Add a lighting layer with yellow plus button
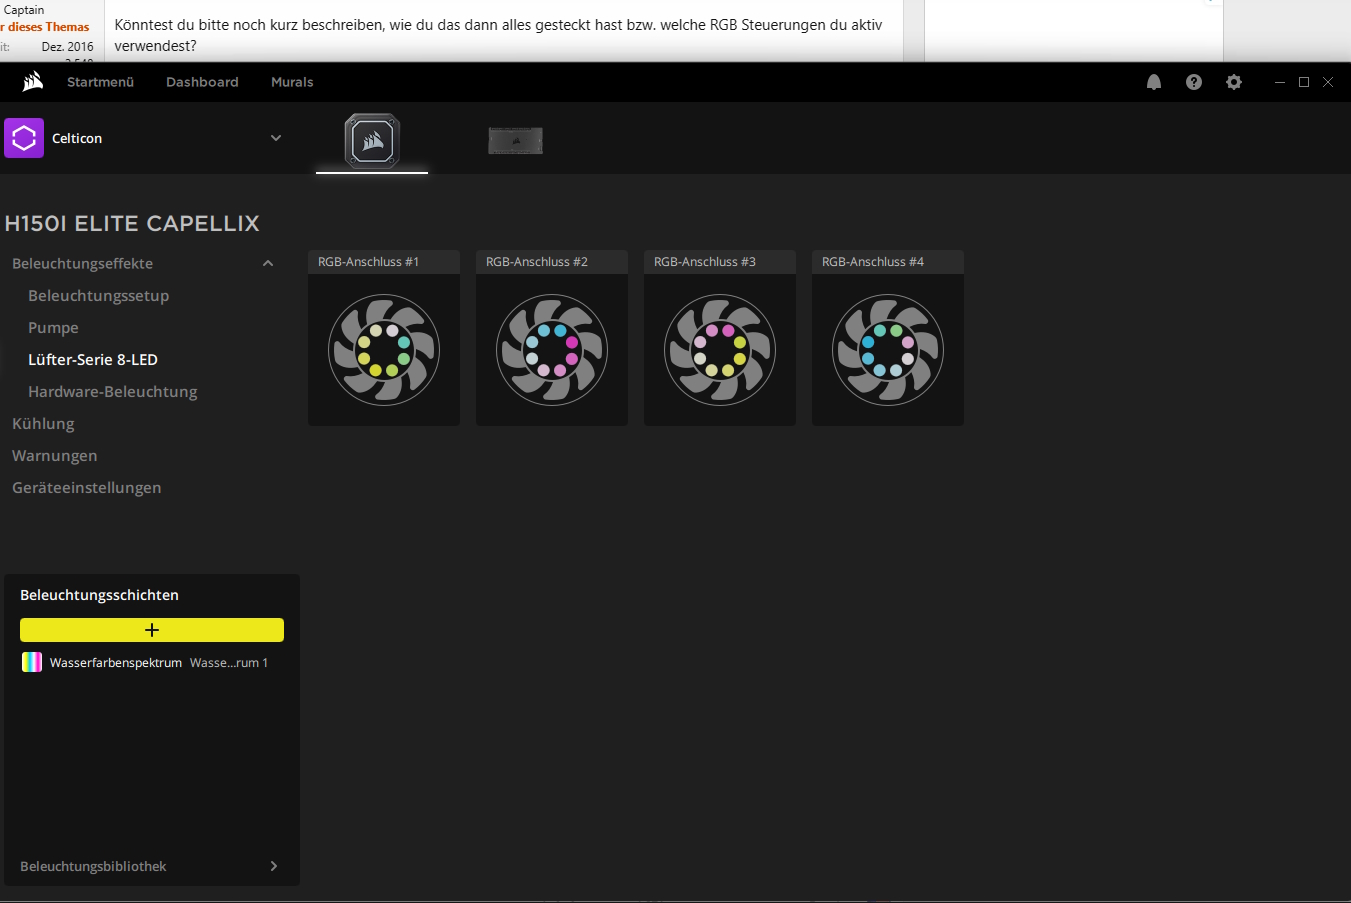This screenshot has width=1351, height=903. 152,630
